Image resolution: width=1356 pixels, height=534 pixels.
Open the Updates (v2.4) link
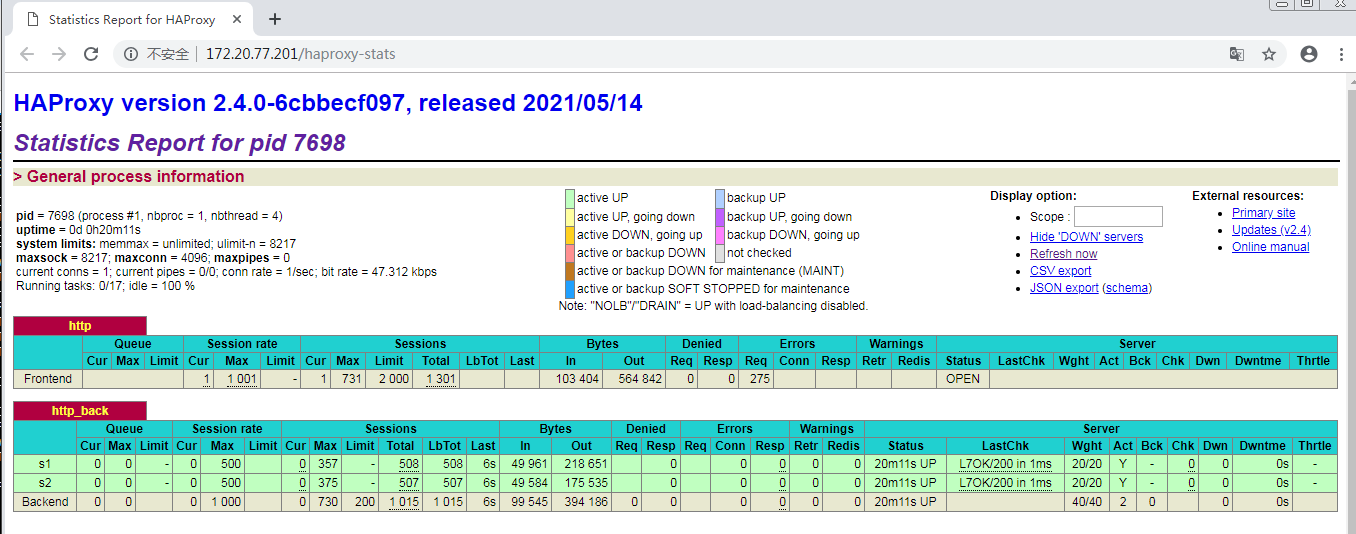pyautogui.click(x=1271, y=230)
